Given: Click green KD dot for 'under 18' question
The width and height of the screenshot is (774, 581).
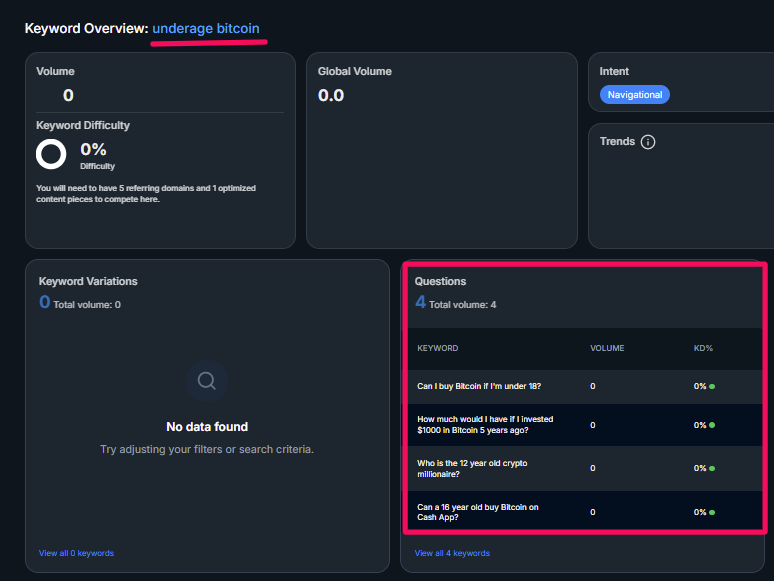Looking at the screenshot, I should [712, 386].
